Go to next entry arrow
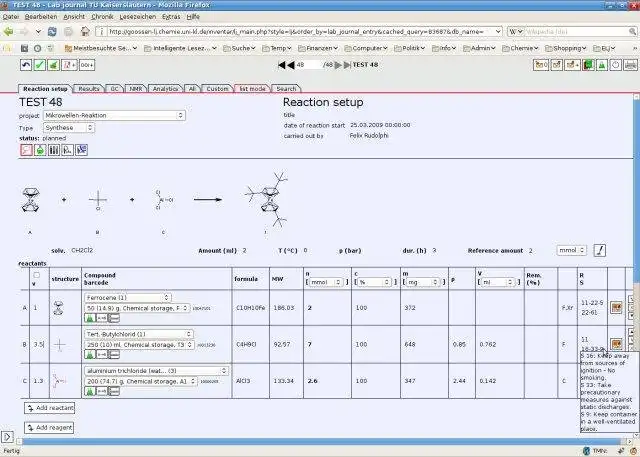640x457 pixels. [338, 65]
